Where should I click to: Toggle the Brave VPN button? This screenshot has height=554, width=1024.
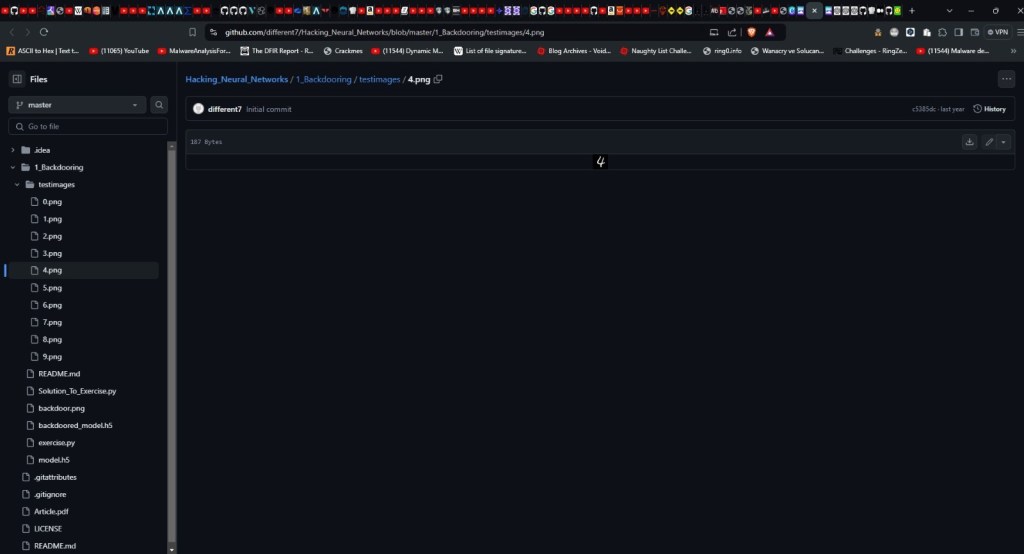click(x=997, y=32)
